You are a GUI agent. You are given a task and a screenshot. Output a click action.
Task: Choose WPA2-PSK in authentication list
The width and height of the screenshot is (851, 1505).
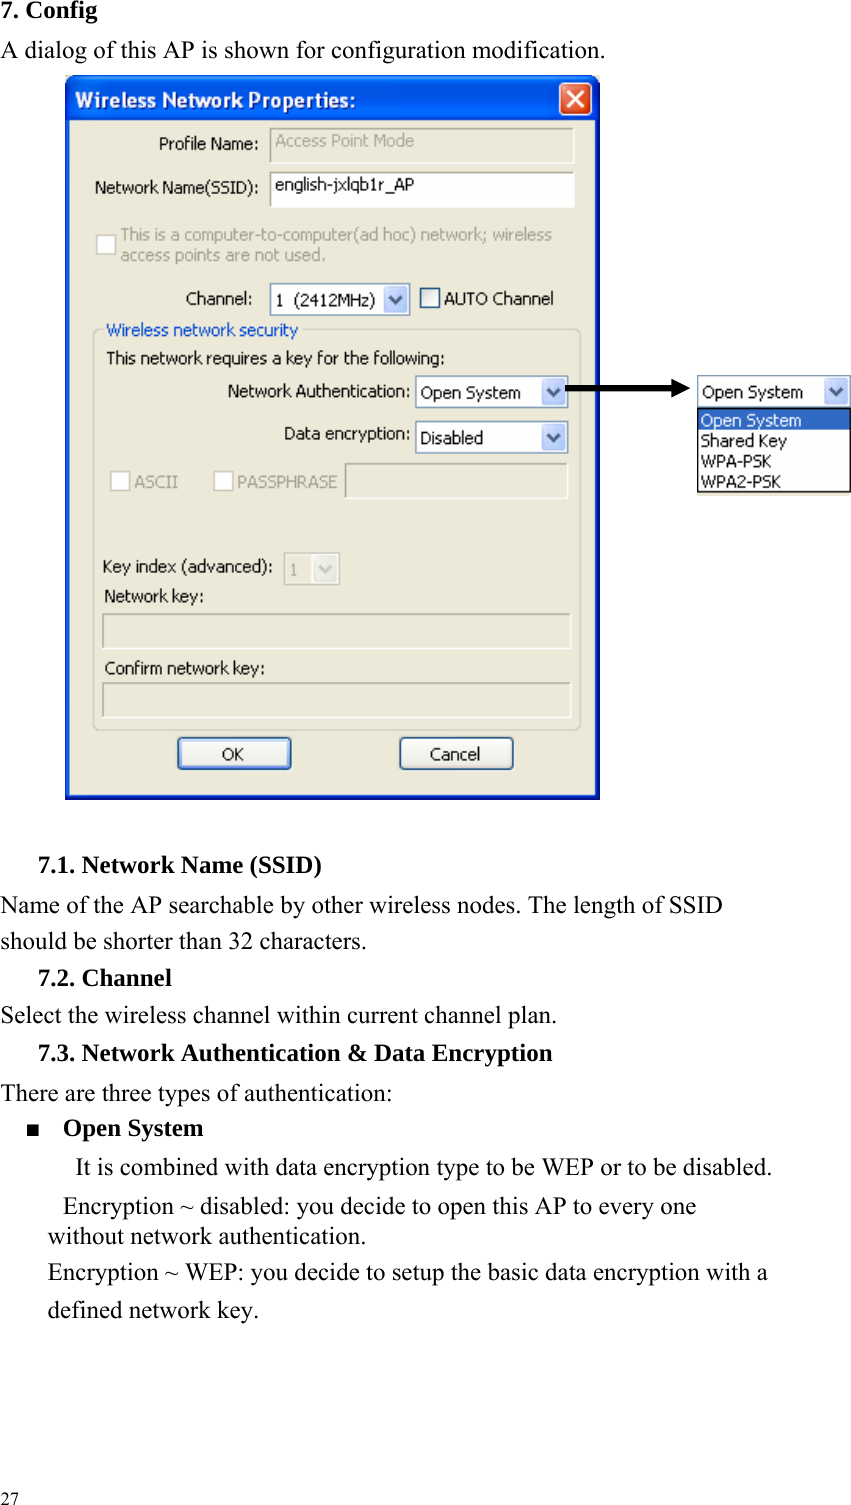tap(773, 481)
